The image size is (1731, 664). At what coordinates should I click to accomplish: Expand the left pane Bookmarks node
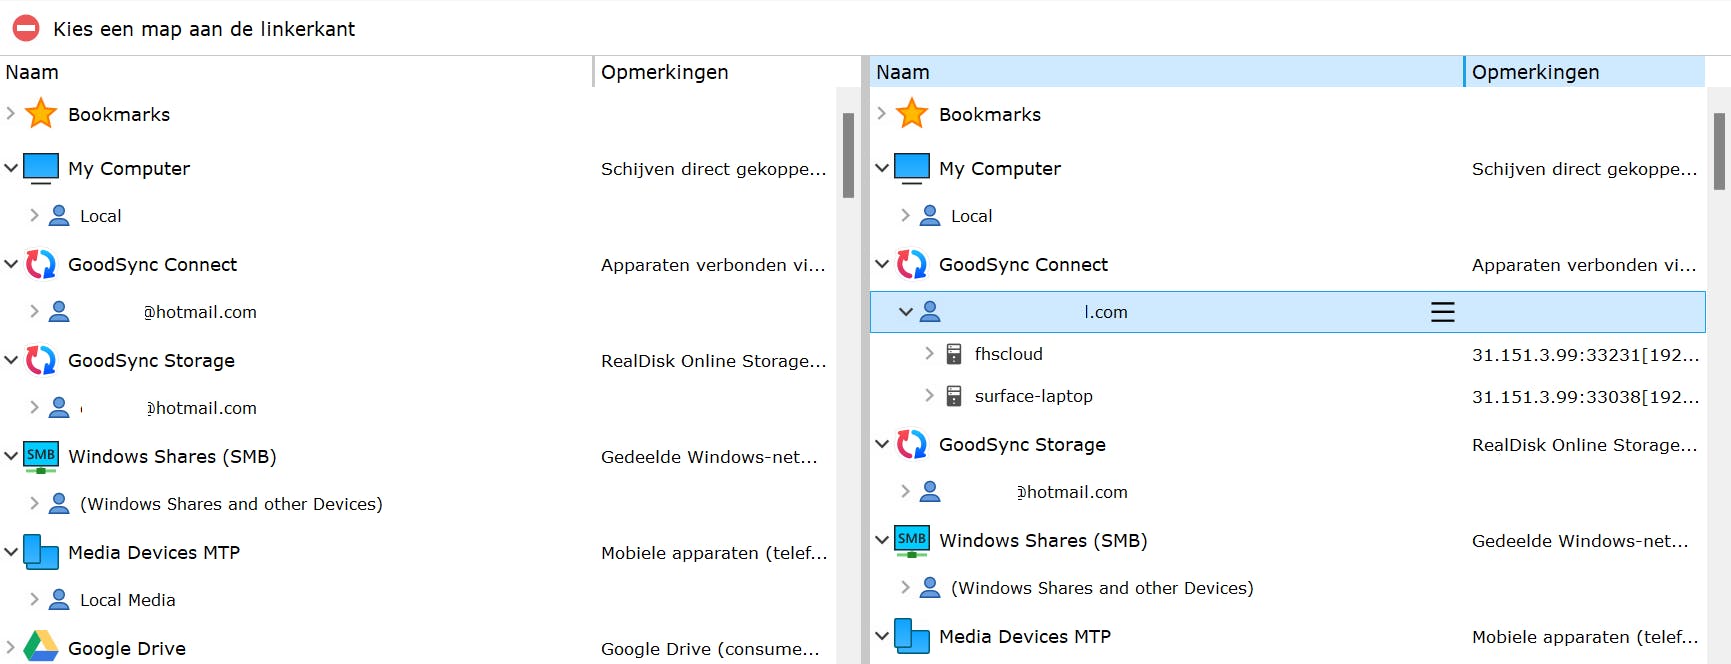pyautogui.click(x=11, y=114)
